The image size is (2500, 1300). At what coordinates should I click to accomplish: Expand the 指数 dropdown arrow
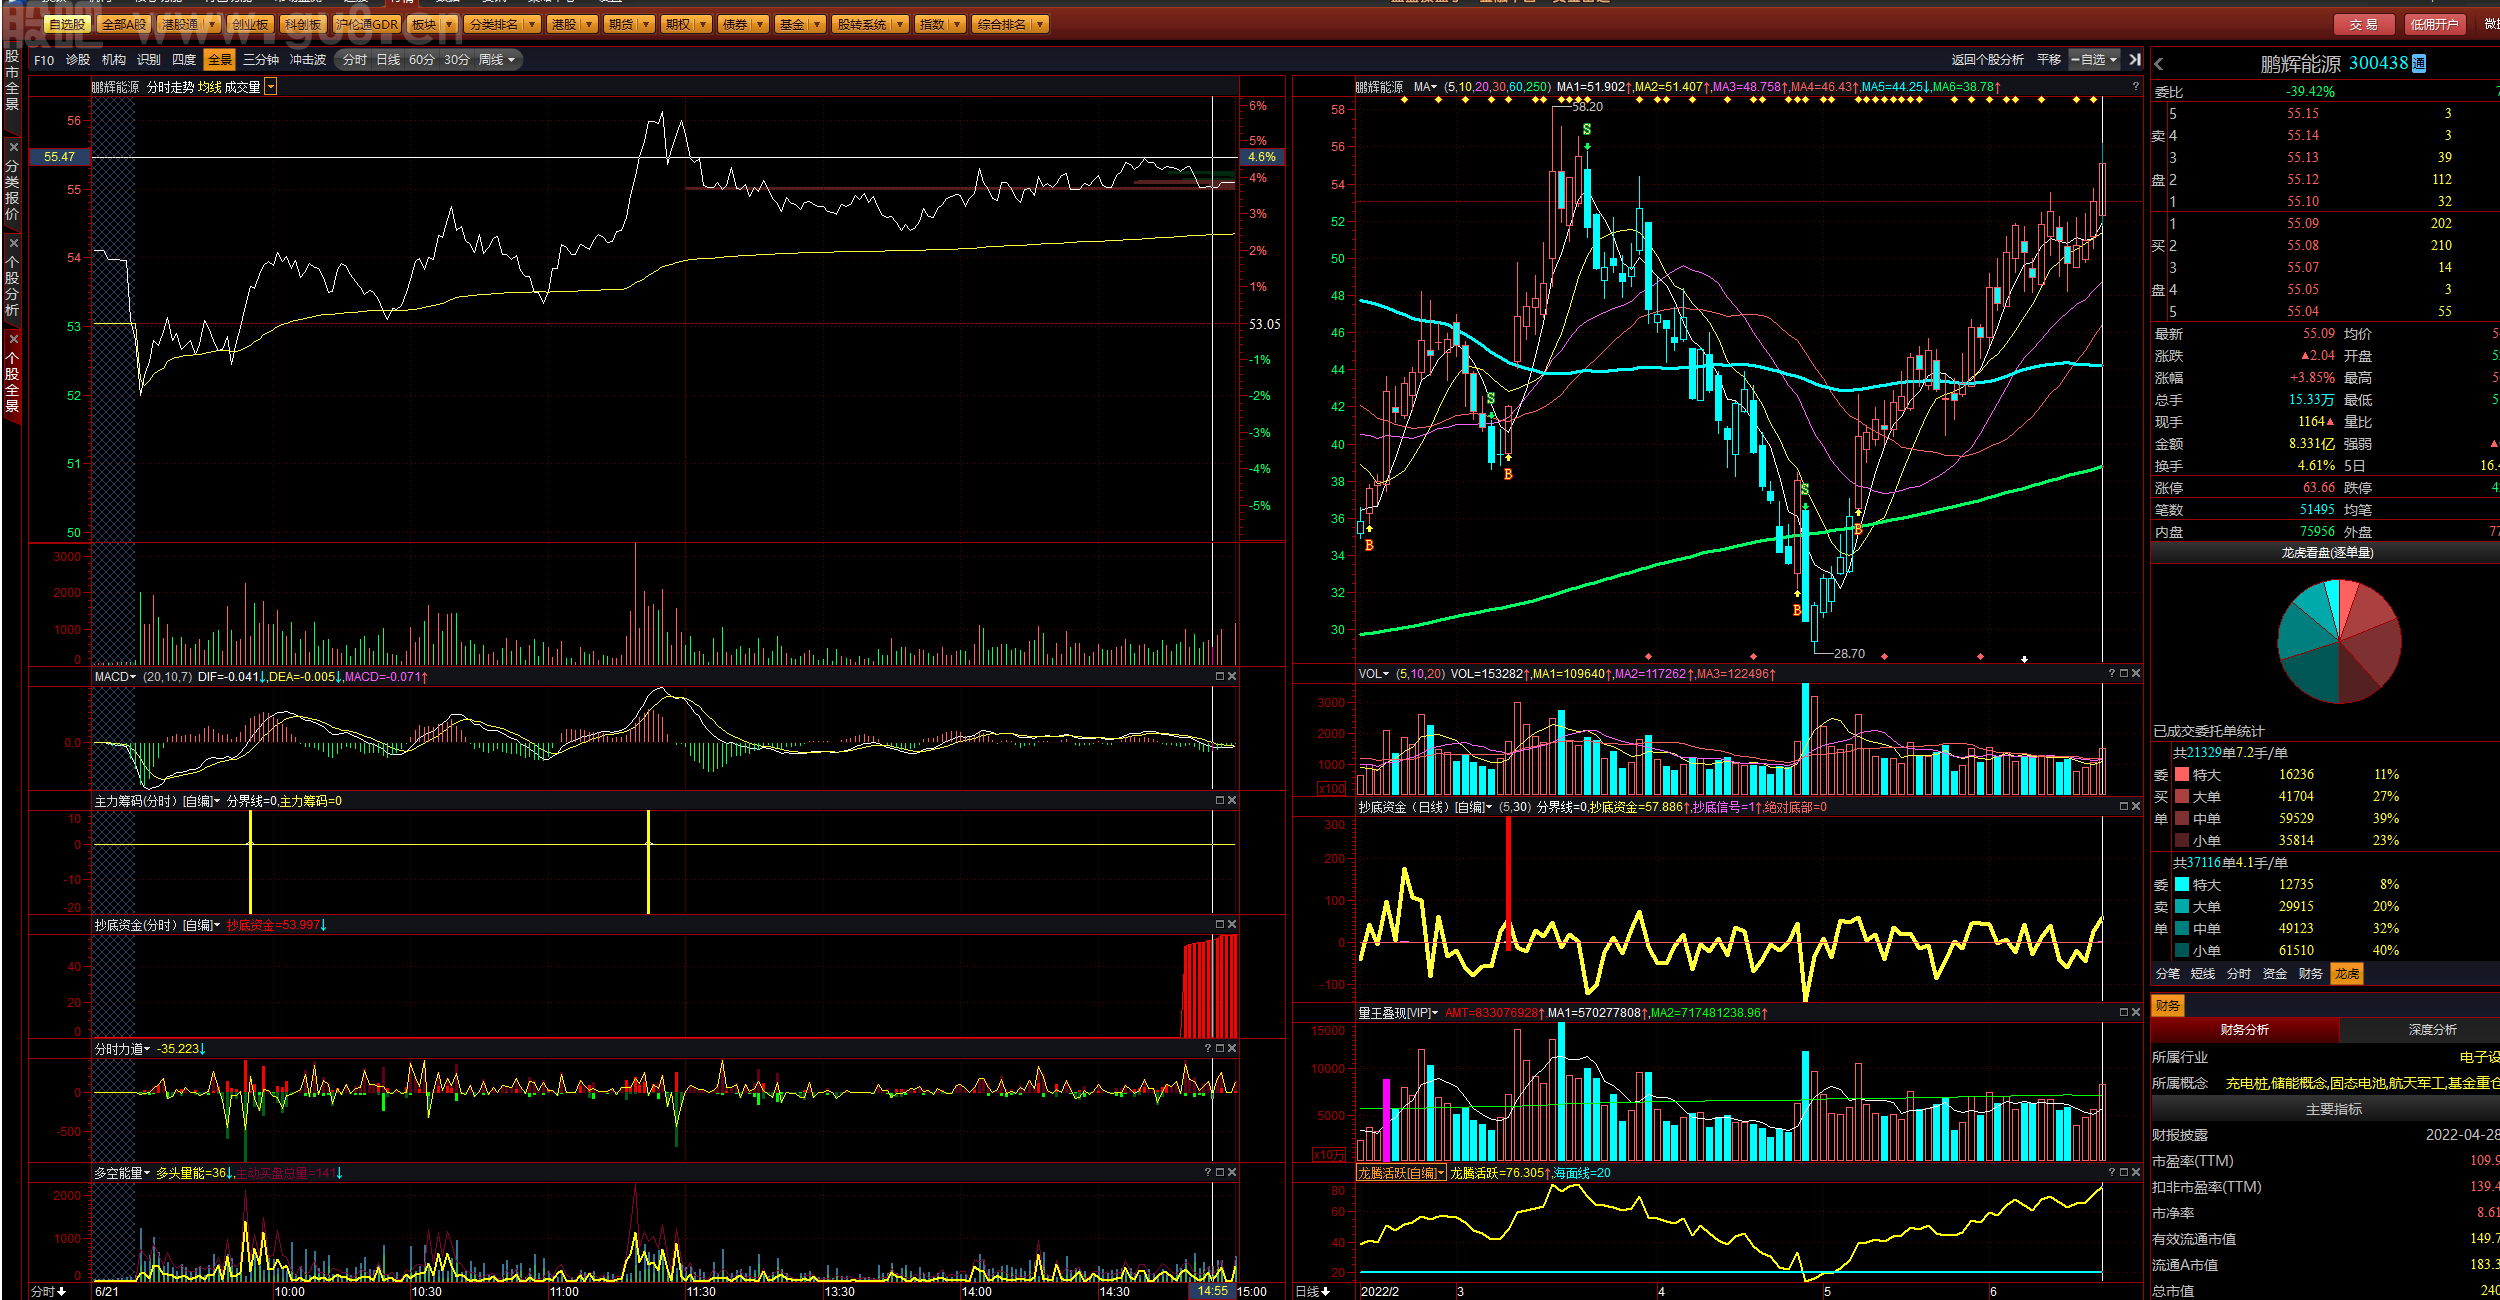pyautogui.click(x=957, y=24)
